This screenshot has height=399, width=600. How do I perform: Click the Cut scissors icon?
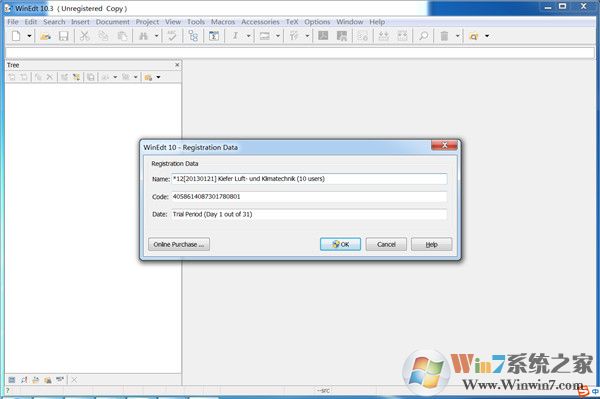[x=84, y=36]
